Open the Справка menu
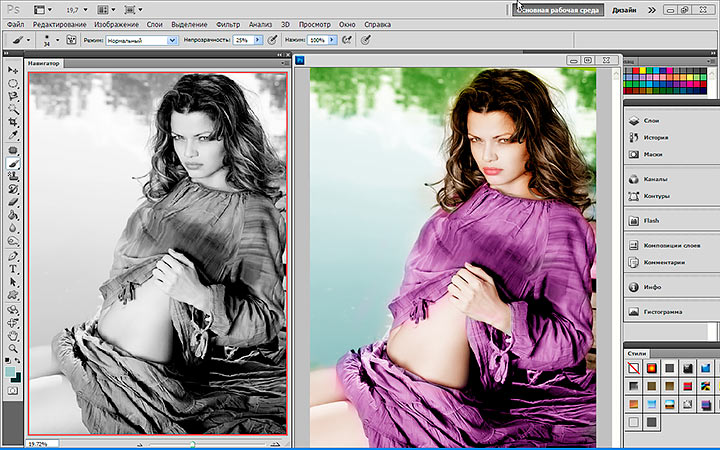This screenshot has width=720, height=450. click(377, 24)
